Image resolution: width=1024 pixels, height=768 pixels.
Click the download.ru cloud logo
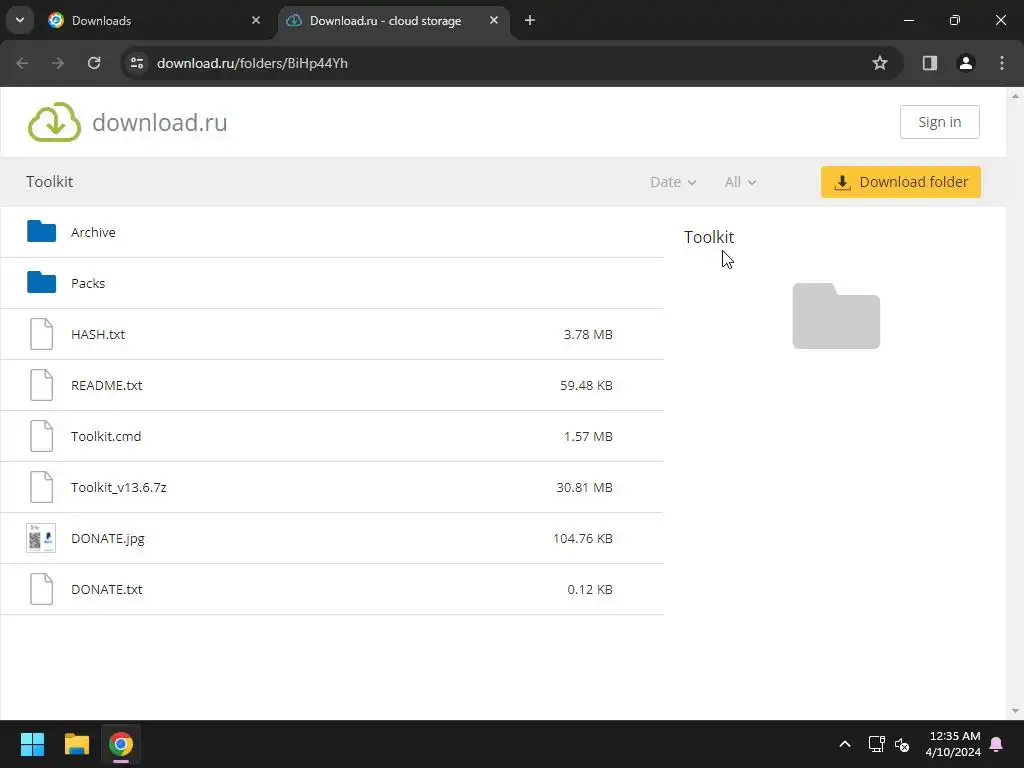[x=54, y=122]
